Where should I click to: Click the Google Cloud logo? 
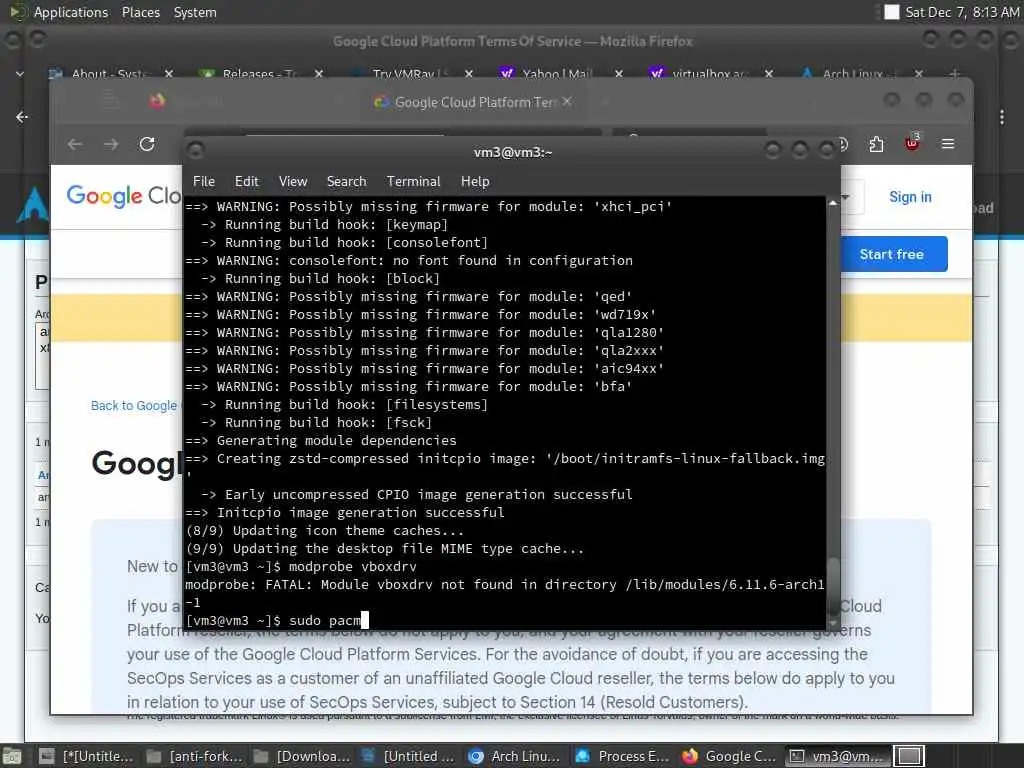123,196
